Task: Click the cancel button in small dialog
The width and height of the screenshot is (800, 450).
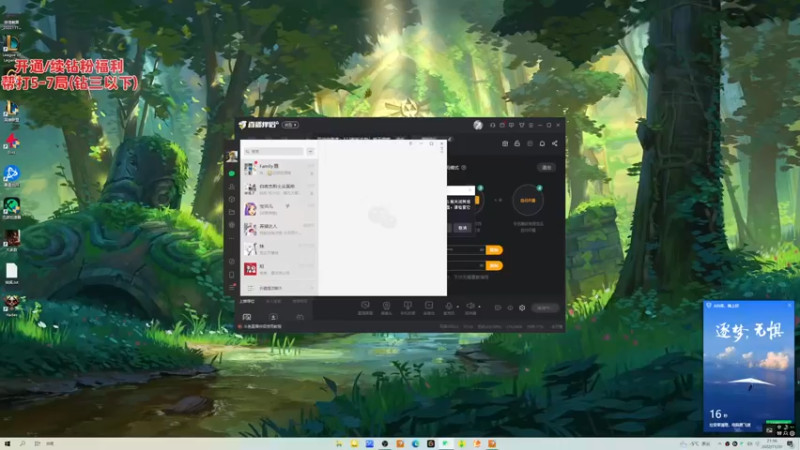Action: (462, 228)
